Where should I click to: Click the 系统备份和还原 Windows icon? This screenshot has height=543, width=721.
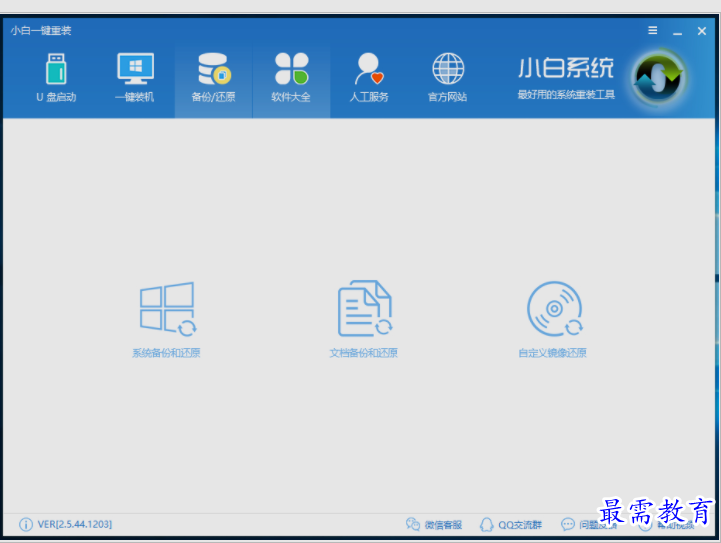coord(168,309)
